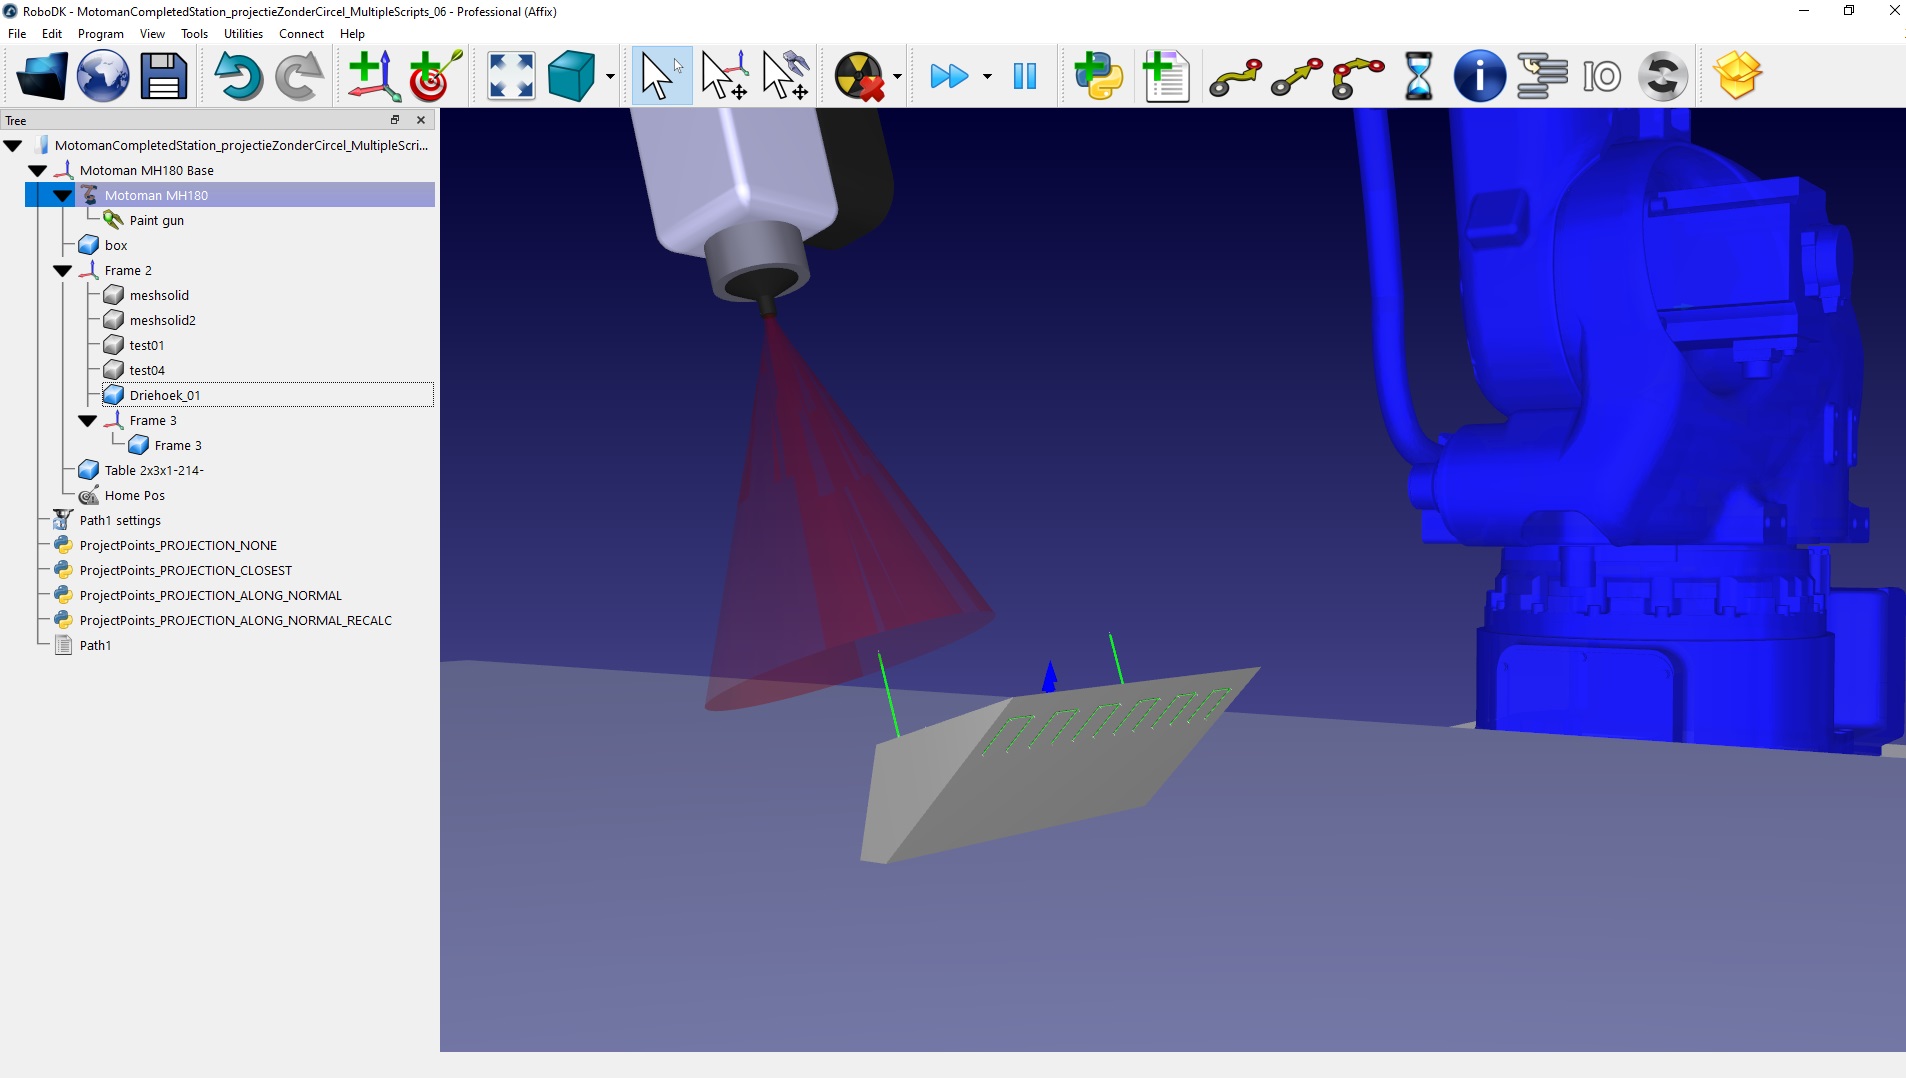Viewport: 1906px width, 1078px height.
Task: Select ProjectPoints_PROJECTION_CLOSEST script in tree
Action: [185, 570]
